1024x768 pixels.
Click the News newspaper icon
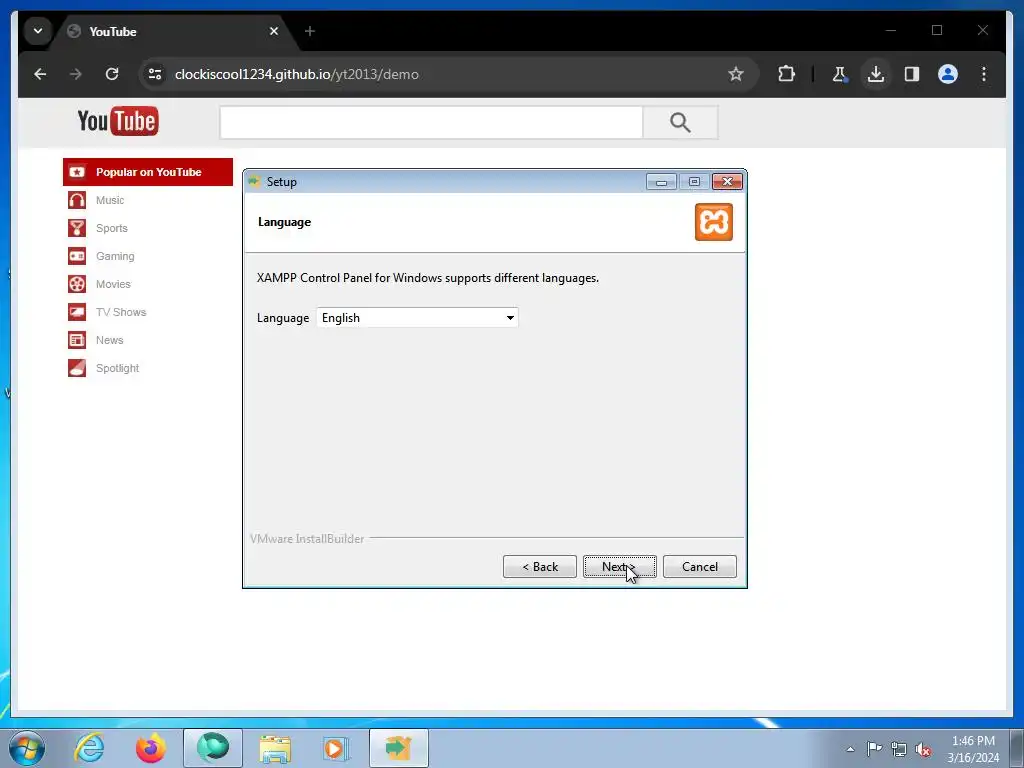[77, 340]
